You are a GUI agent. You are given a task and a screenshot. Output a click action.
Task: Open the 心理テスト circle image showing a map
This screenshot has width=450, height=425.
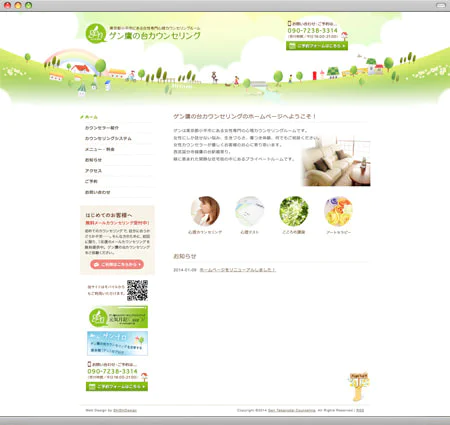point(250,211)
